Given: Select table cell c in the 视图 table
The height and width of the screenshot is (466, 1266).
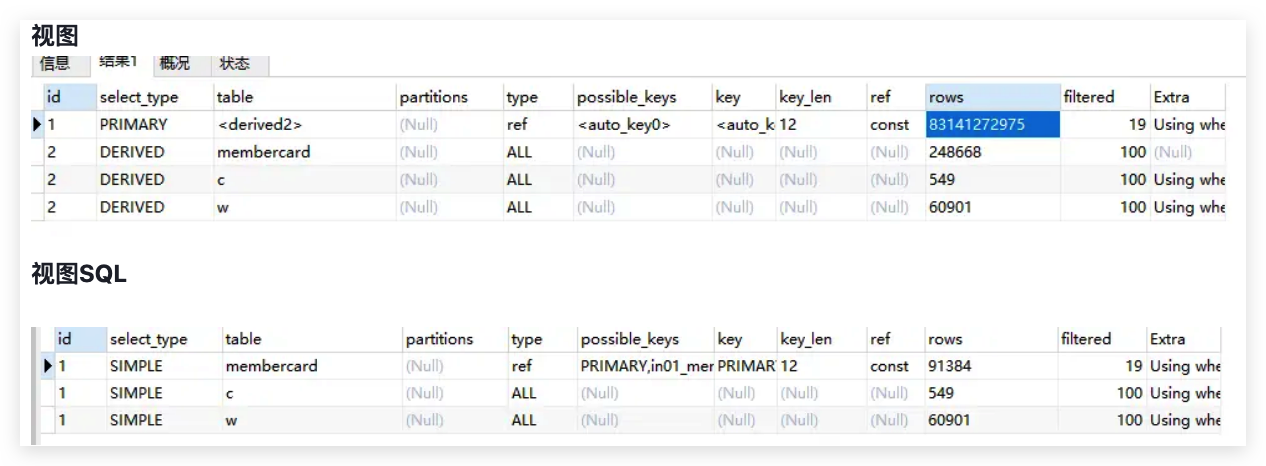Looking at the screenshot, I should point(304,180).
